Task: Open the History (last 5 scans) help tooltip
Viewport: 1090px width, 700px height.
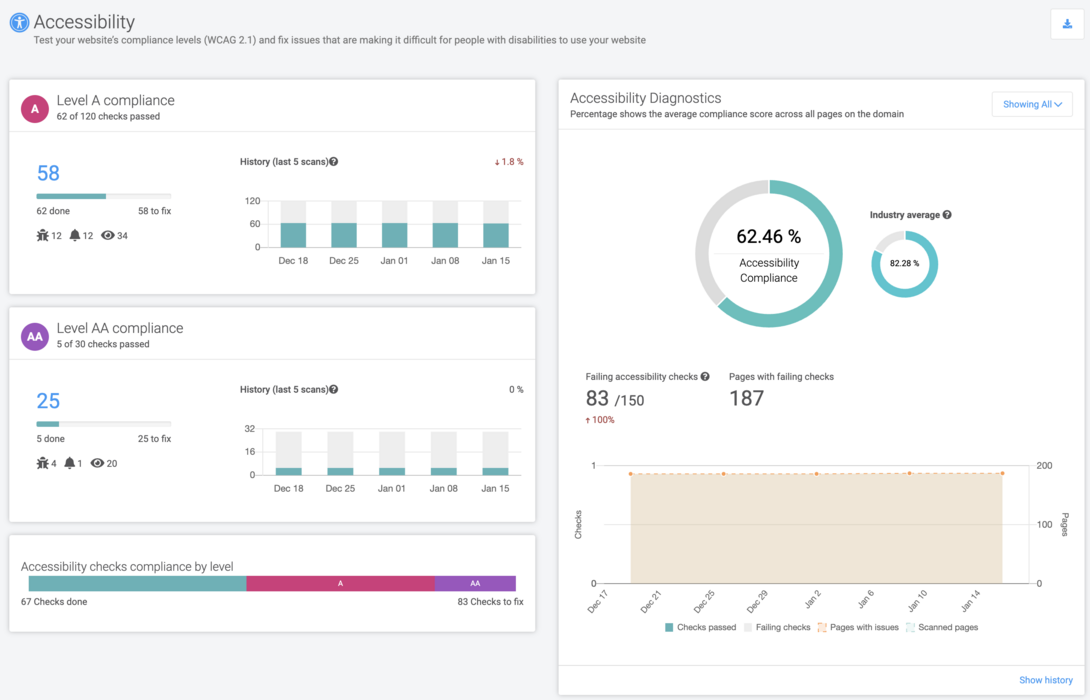Action: (x=336, y=161)
